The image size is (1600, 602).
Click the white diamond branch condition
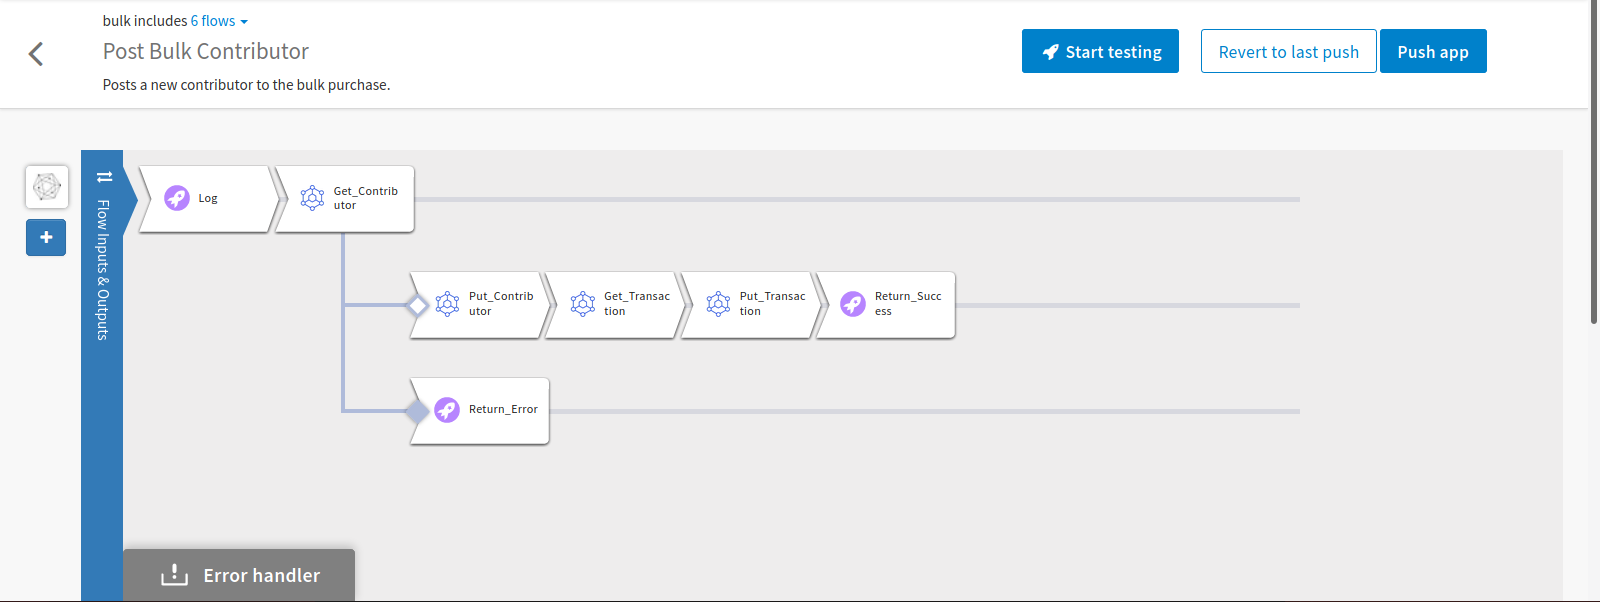418,305
